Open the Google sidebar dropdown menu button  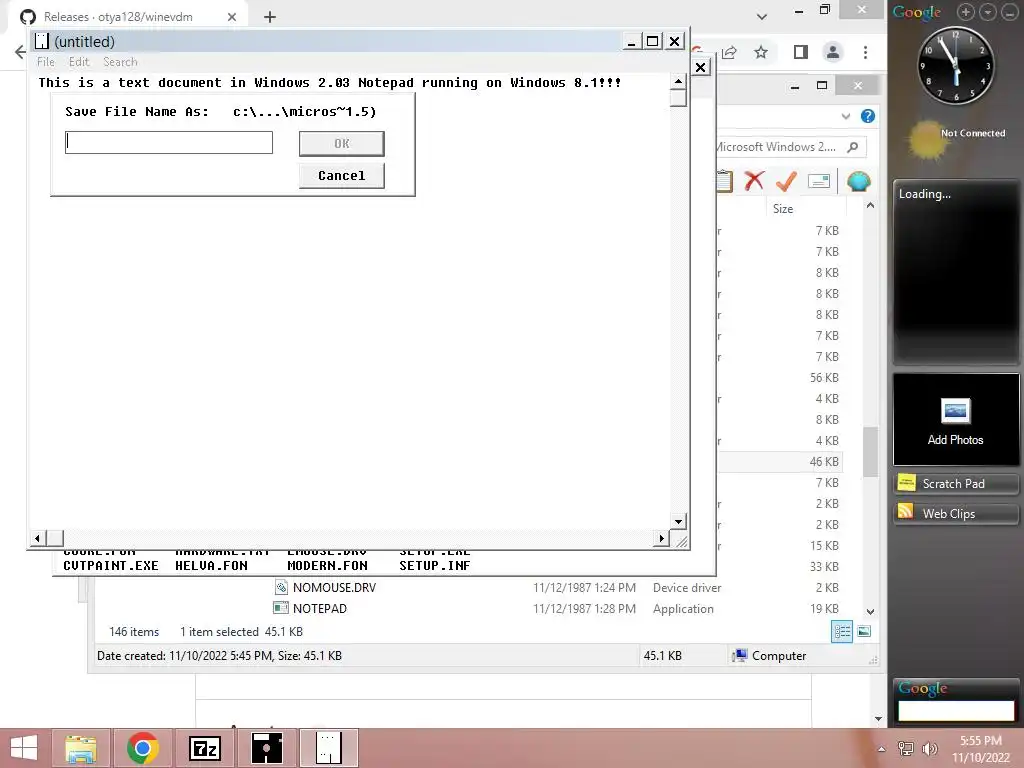tap(988, 12)
